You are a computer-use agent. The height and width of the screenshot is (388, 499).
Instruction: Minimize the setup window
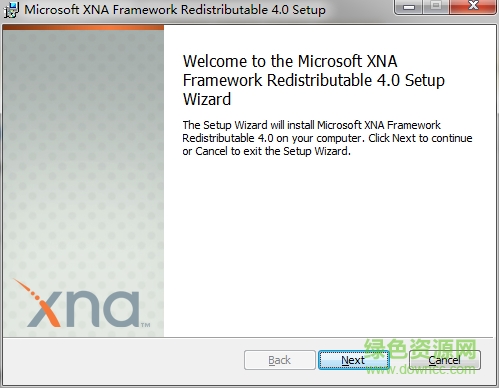[x=410, y=7]
